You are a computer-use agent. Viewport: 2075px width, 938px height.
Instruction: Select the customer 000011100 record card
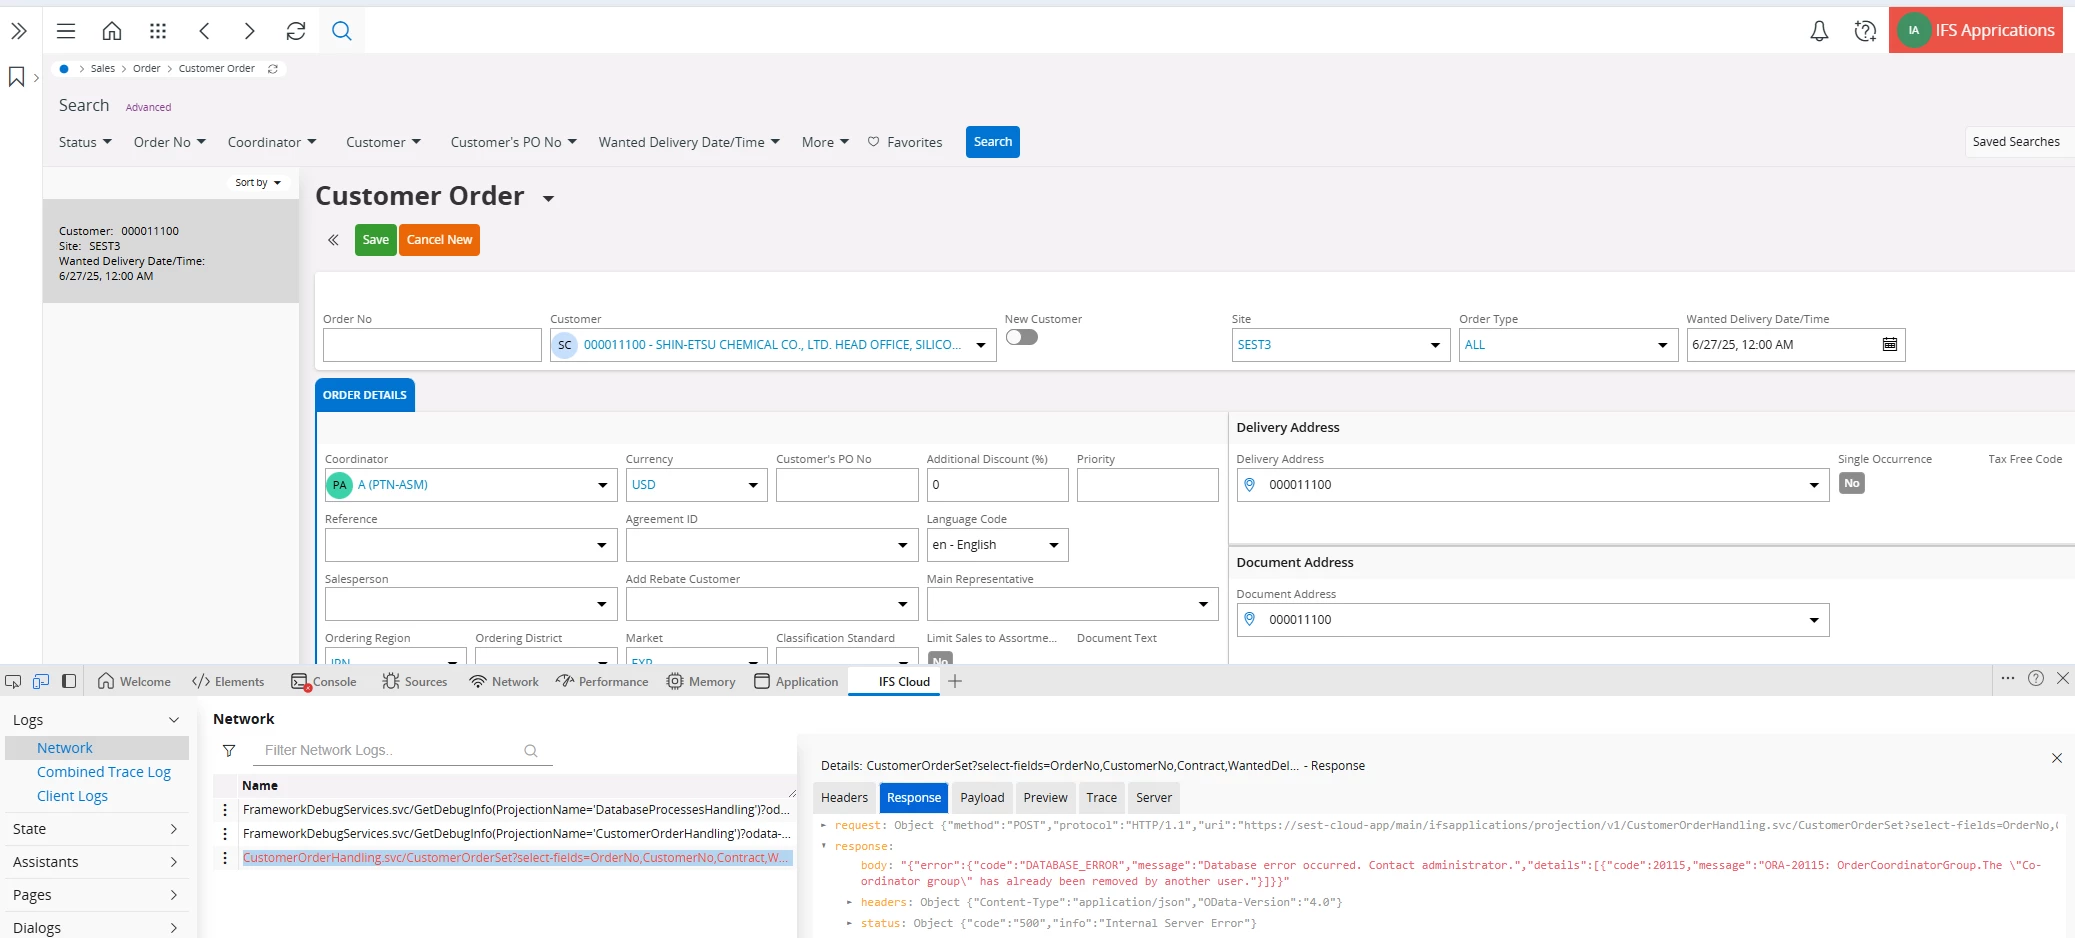171,251
